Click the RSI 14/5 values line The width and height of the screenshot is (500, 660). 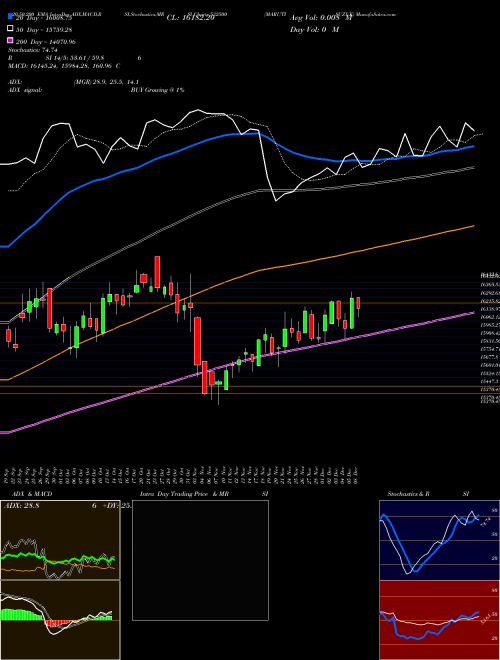coord(74,58)
